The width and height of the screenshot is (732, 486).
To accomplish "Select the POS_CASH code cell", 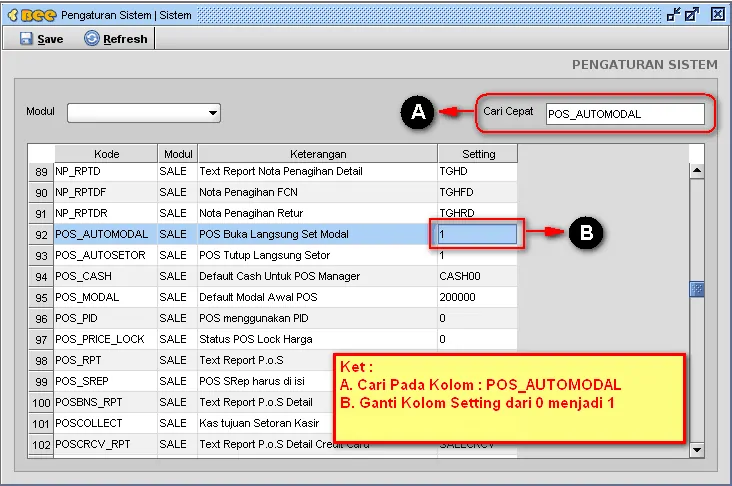I will 106,276.
